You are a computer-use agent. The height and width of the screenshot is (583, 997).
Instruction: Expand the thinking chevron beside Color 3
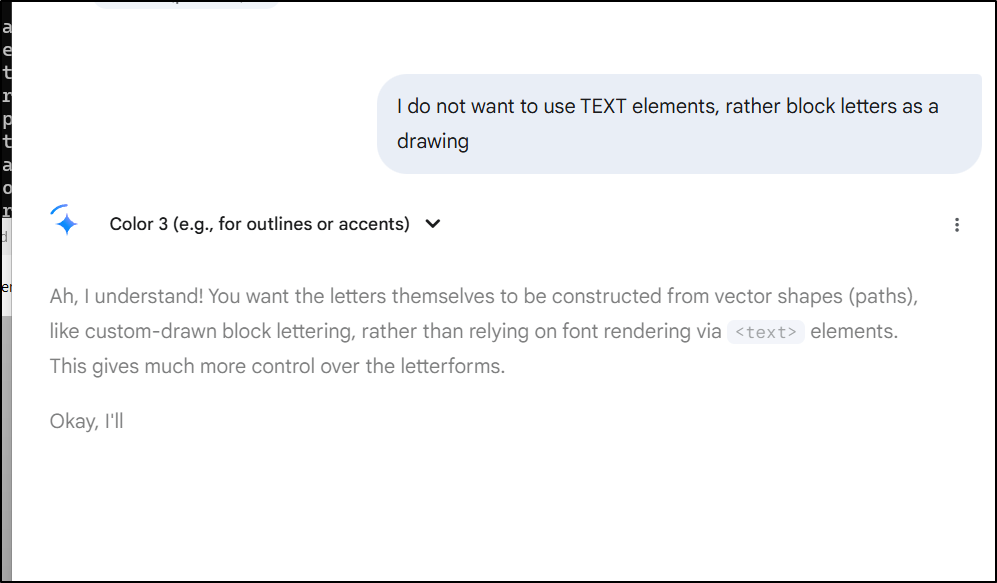[433, 224]
